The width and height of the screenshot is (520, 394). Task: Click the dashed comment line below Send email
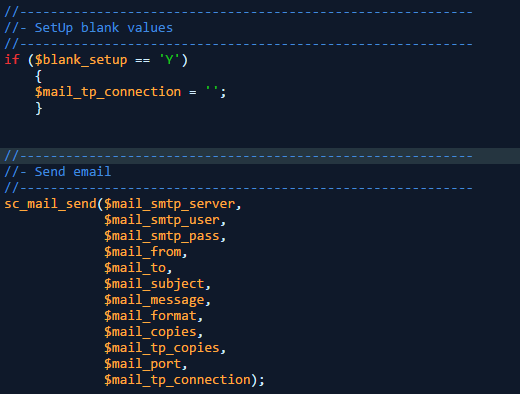click(x=239, y=188)
